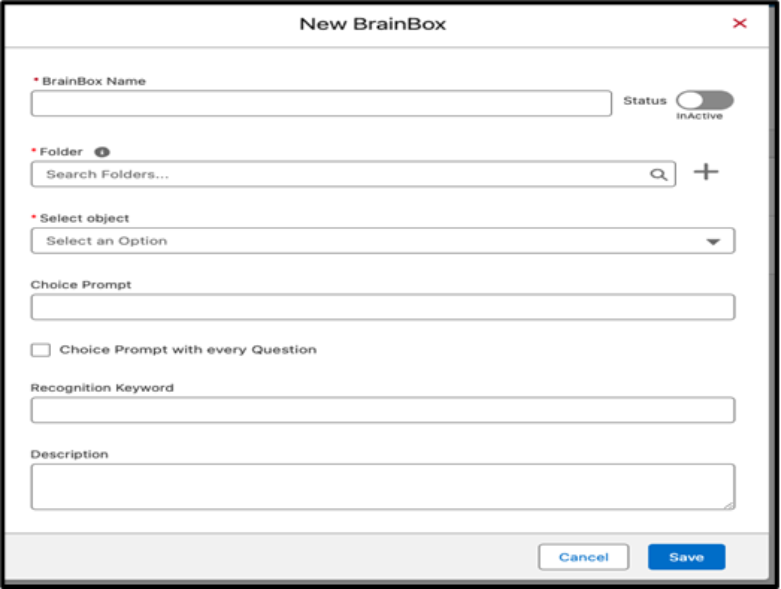The height and width of the screenshot is (589, 781).
Task: Enable Choice Prompt with every Question checkbox
Action: [x=40, y=350]
